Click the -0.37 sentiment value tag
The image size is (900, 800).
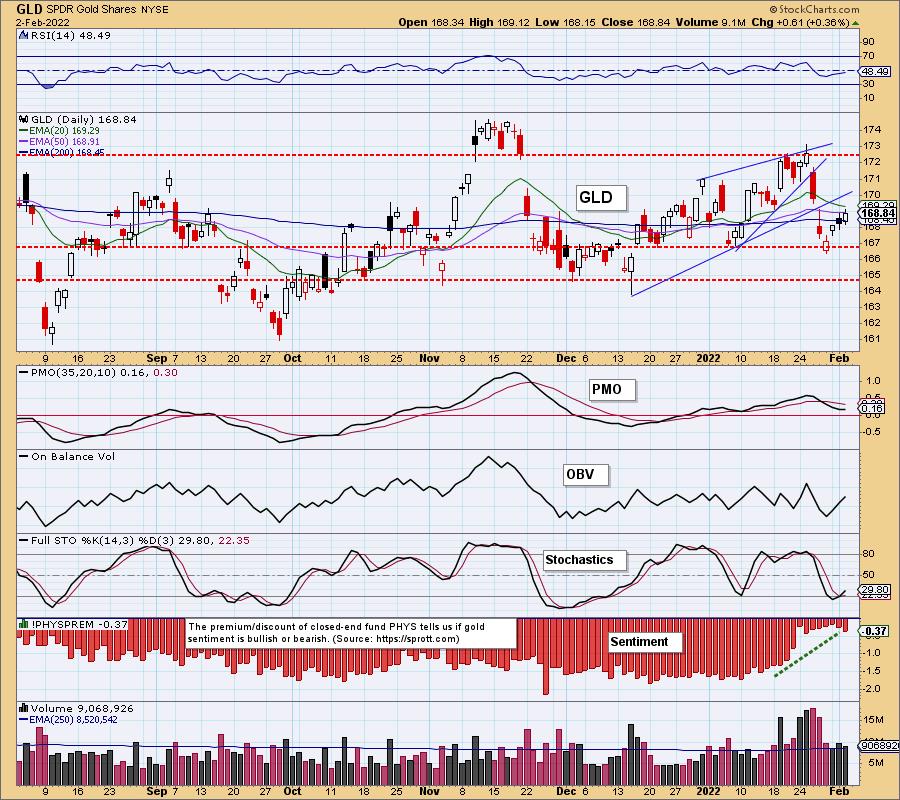874,631
